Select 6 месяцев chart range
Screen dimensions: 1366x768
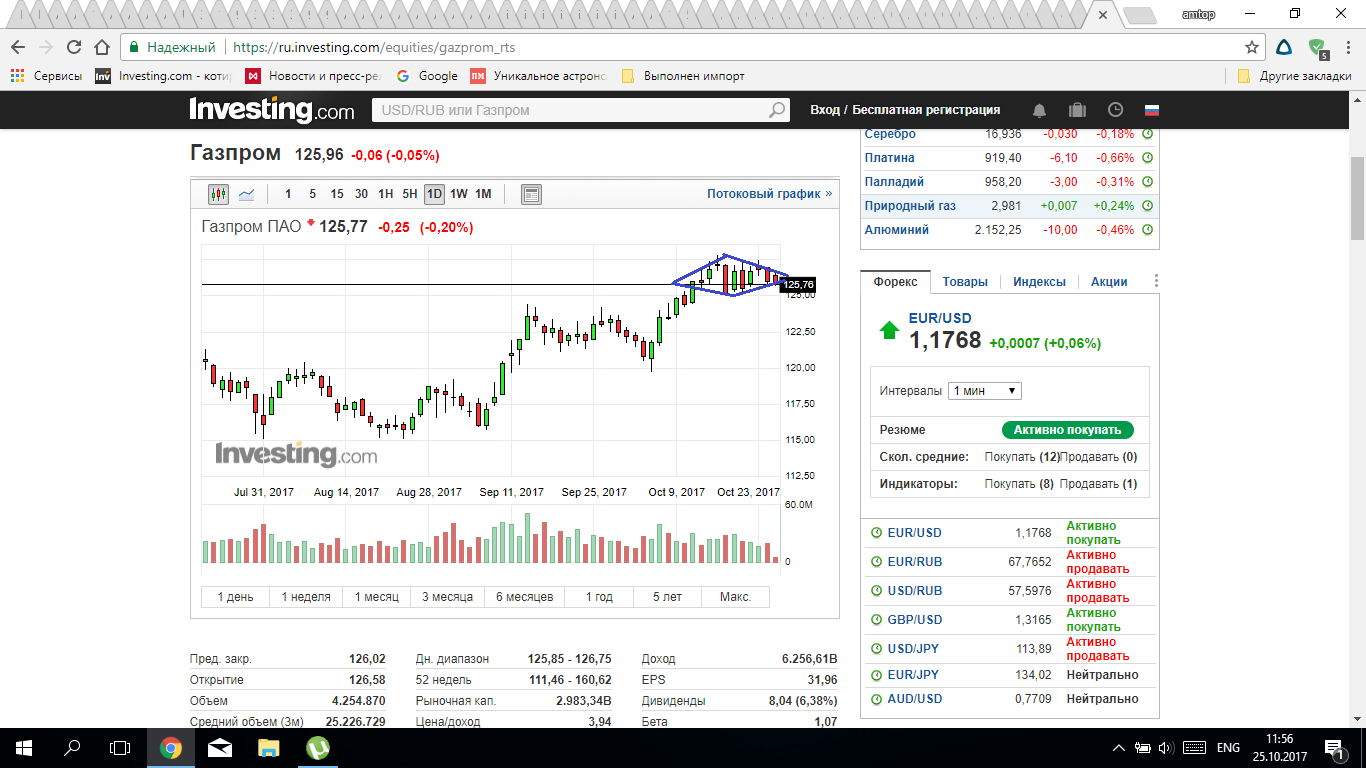click(524, 597)
